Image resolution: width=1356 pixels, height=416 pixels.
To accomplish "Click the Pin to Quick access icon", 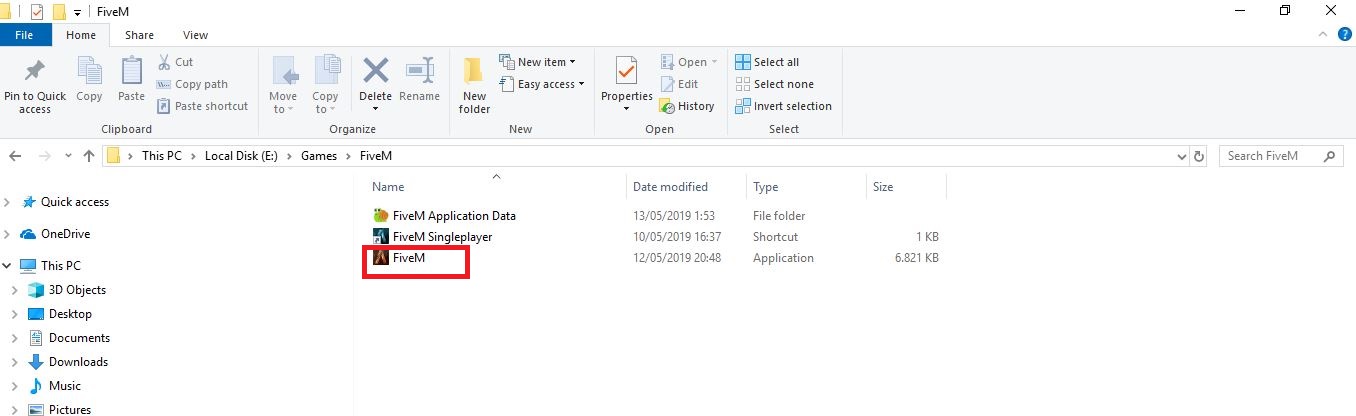I will click(35, 71).
